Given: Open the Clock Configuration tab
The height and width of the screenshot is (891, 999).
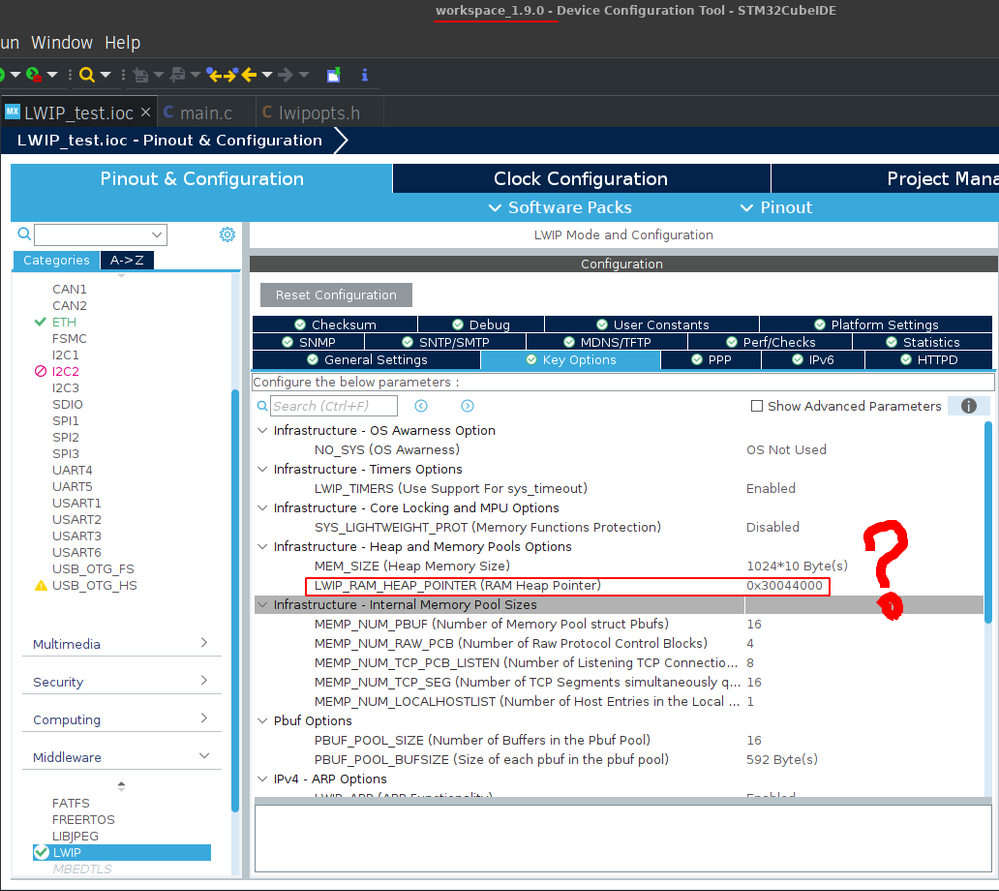Looking at the screenshot, I should tap(581, 178).
